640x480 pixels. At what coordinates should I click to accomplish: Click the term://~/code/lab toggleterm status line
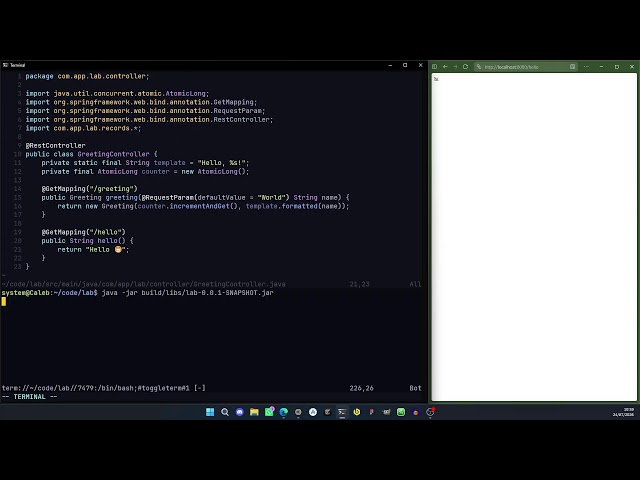click(104, 388)
